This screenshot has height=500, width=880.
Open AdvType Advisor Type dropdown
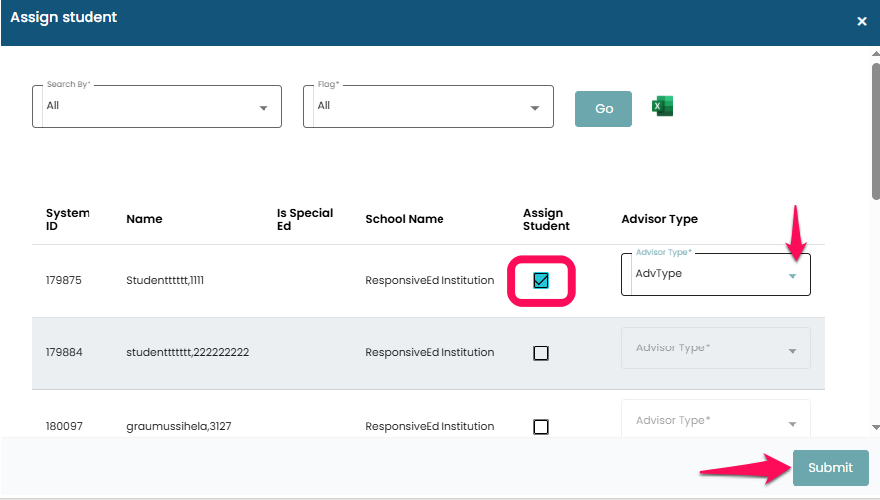tap(715, 274)
